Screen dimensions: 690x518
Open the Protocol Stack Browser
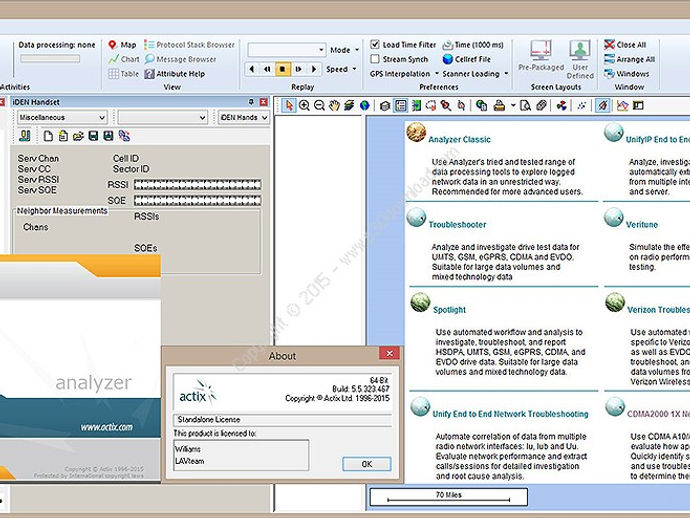pyautogui.click(x=190, y=45)
